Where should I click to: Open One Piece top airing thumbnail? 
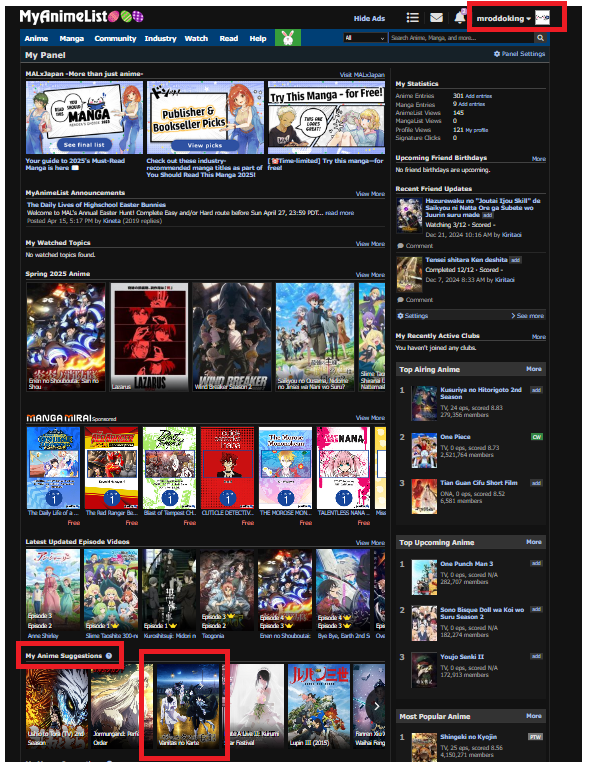click(x=424, y=450)
